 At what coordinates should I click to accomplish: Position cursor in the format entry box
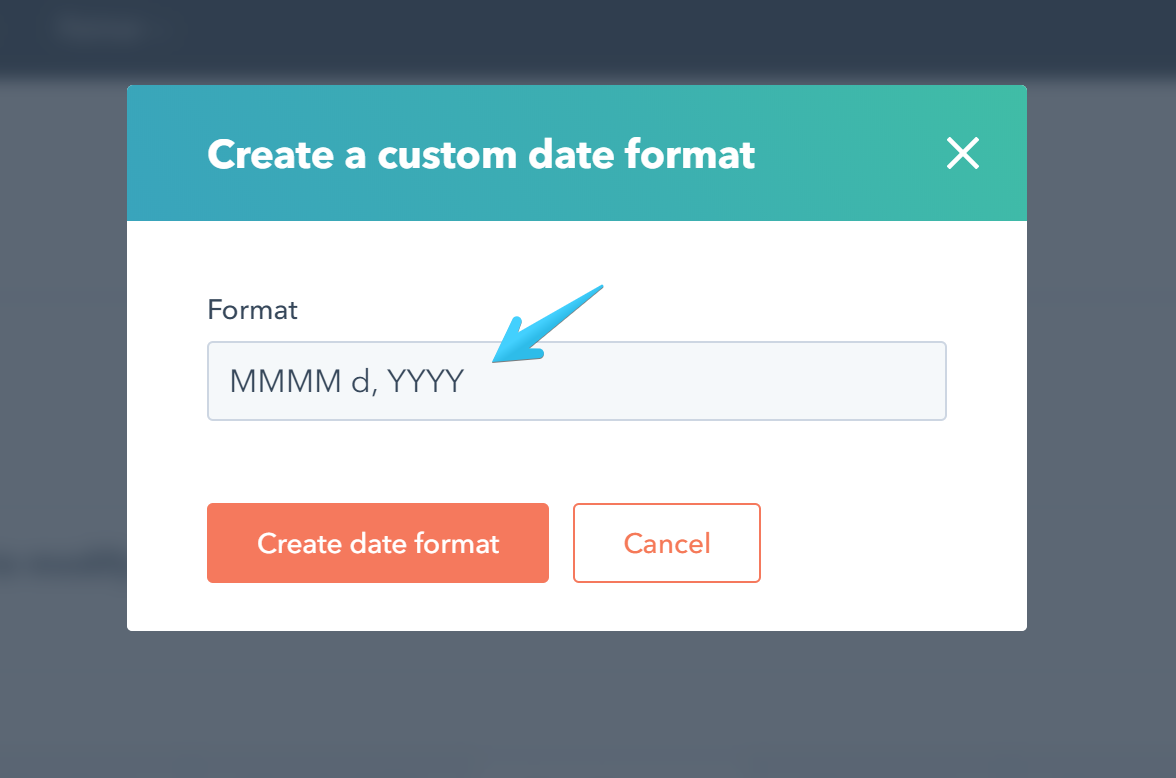[x=576, y=381]
